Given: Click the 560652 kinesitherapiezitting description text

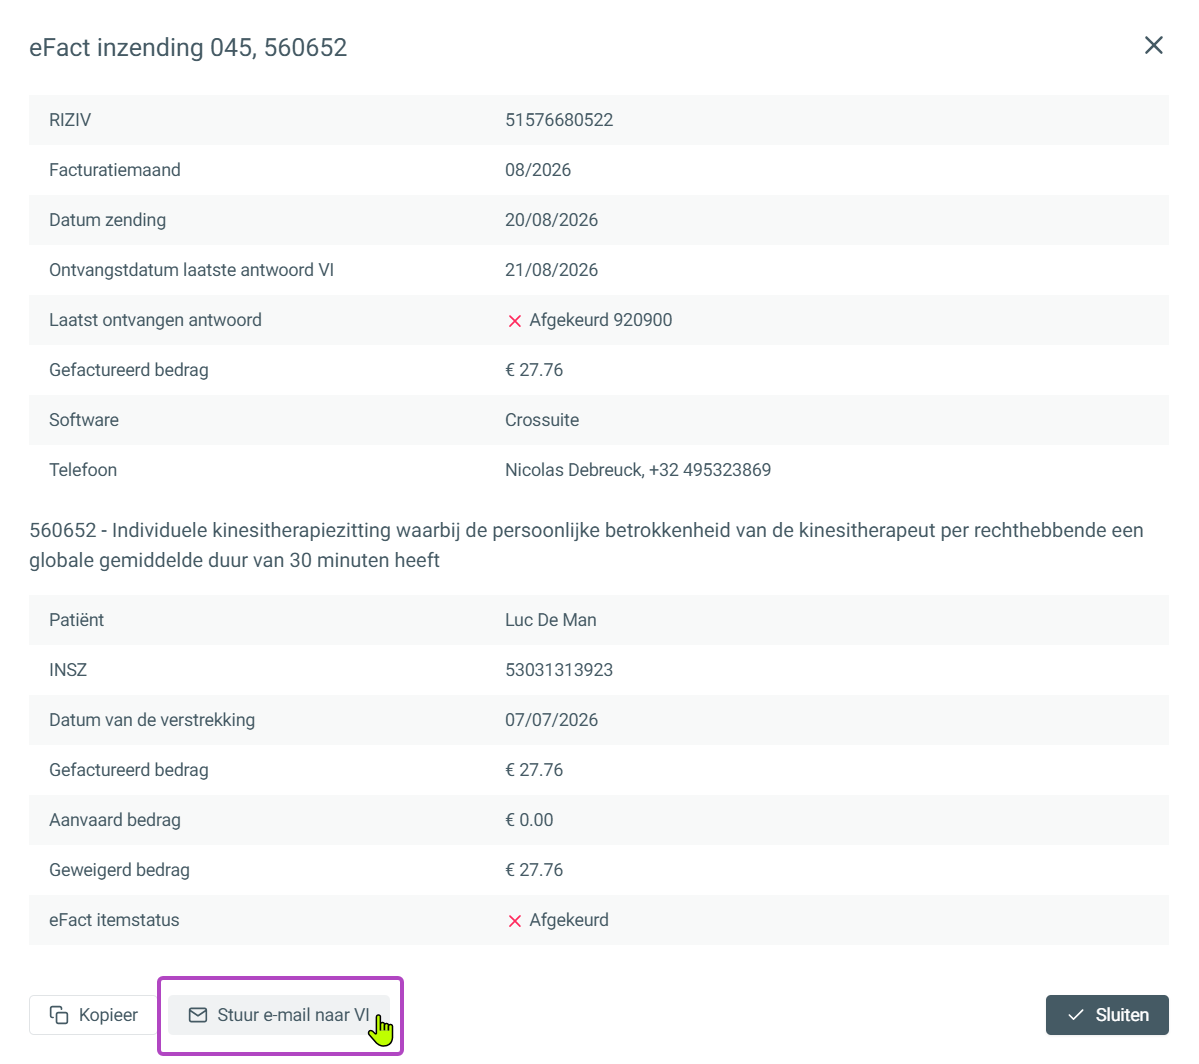Looking at the screenshot, I should [x=587, y=545].
